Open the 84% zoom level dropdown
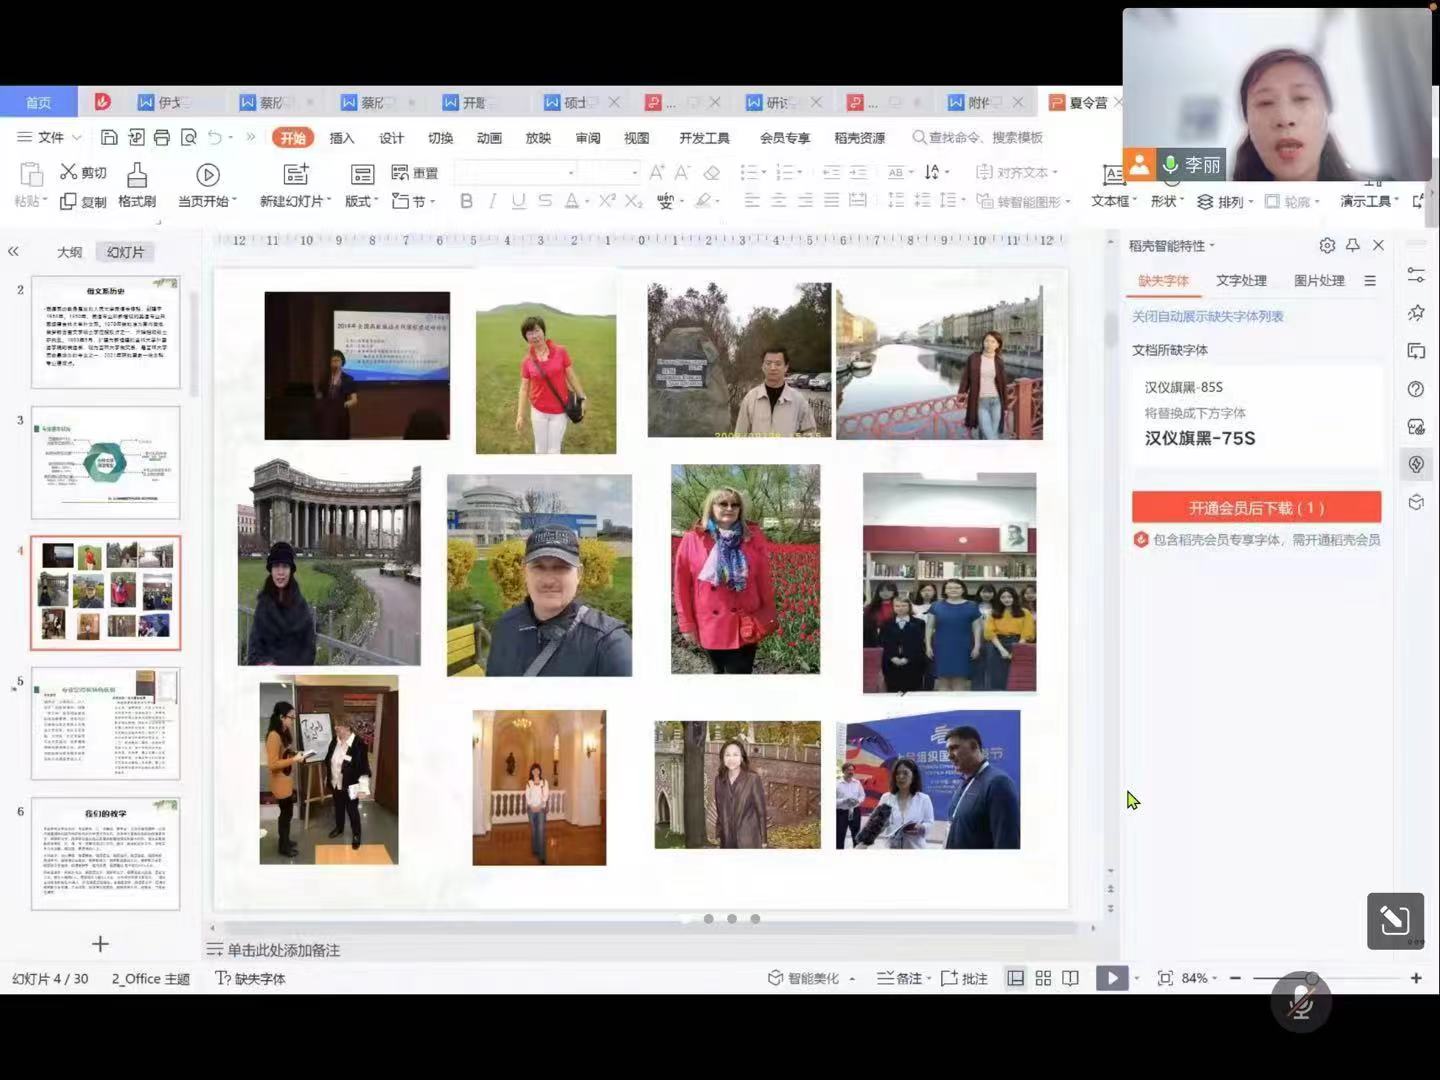 click(1200, 978)
